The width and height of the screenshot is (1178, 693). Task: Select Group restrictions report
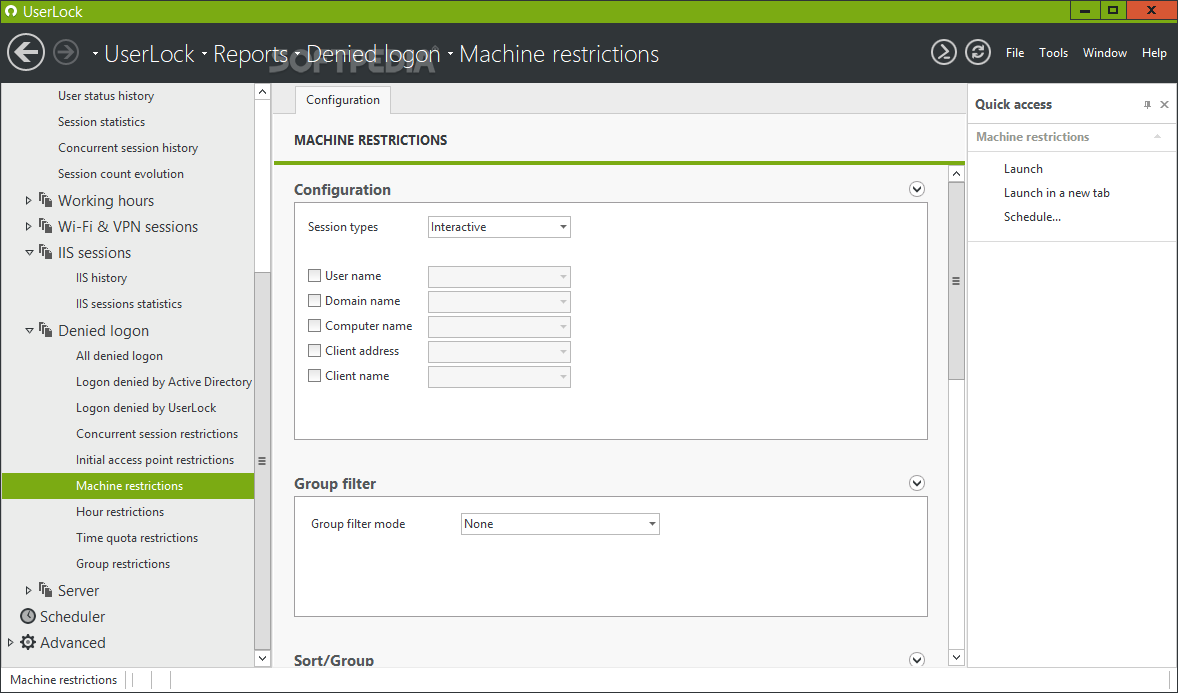pos(122,564)
